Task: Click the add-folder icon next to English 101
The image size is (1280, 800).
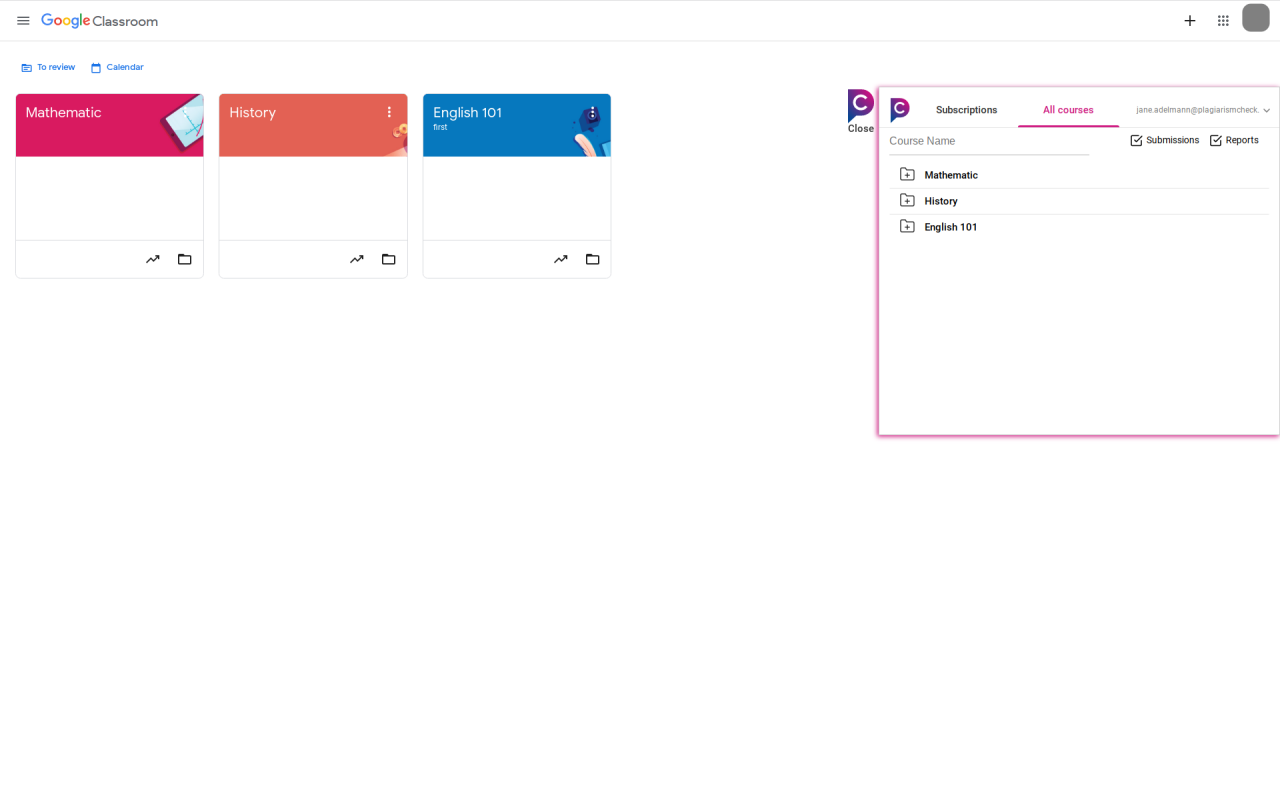Action: 907,225
